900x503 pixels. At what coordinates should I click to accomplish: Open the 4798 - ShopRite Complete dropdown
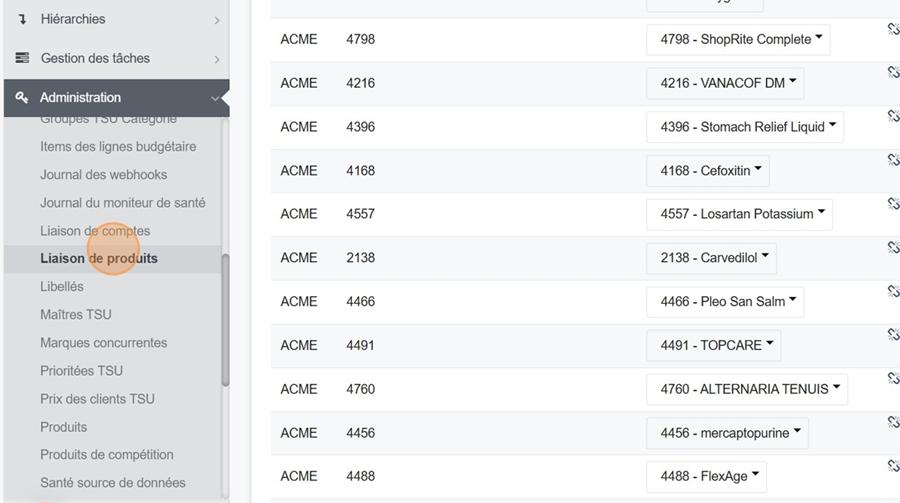[738, 39]
